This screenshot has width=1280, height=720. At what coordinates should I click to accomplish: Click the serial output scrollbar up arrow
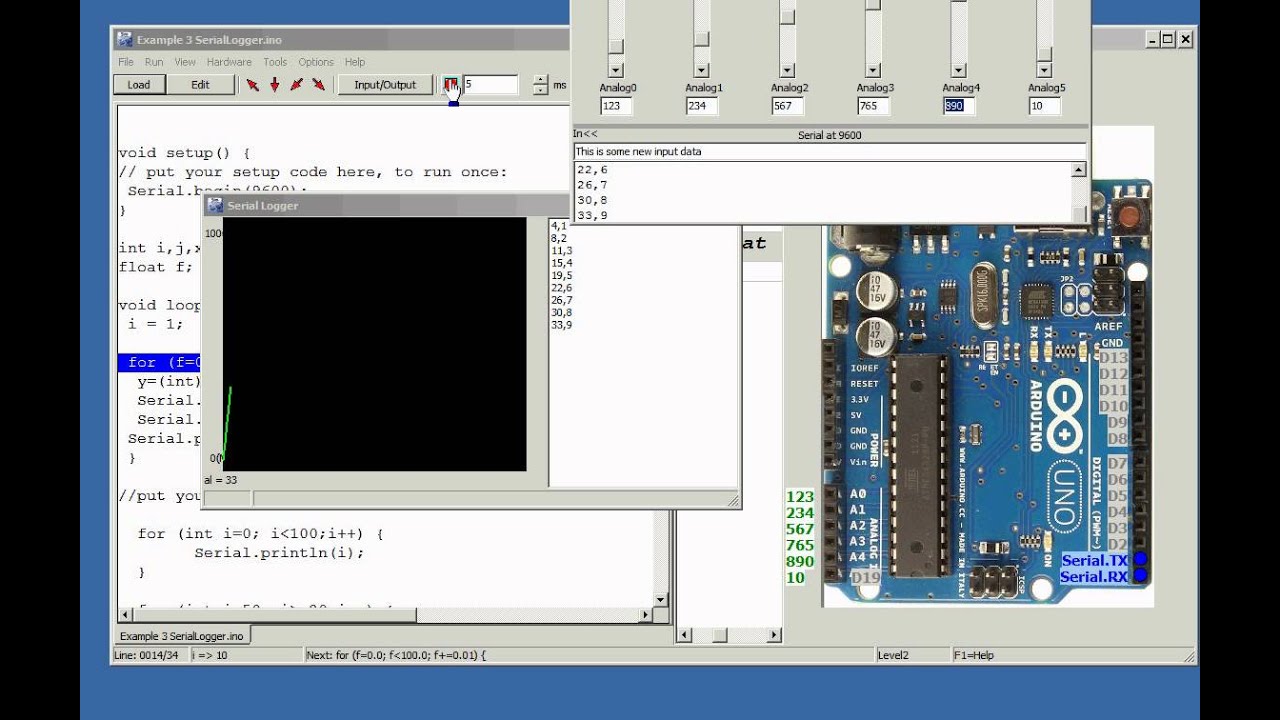point(1079,170)
